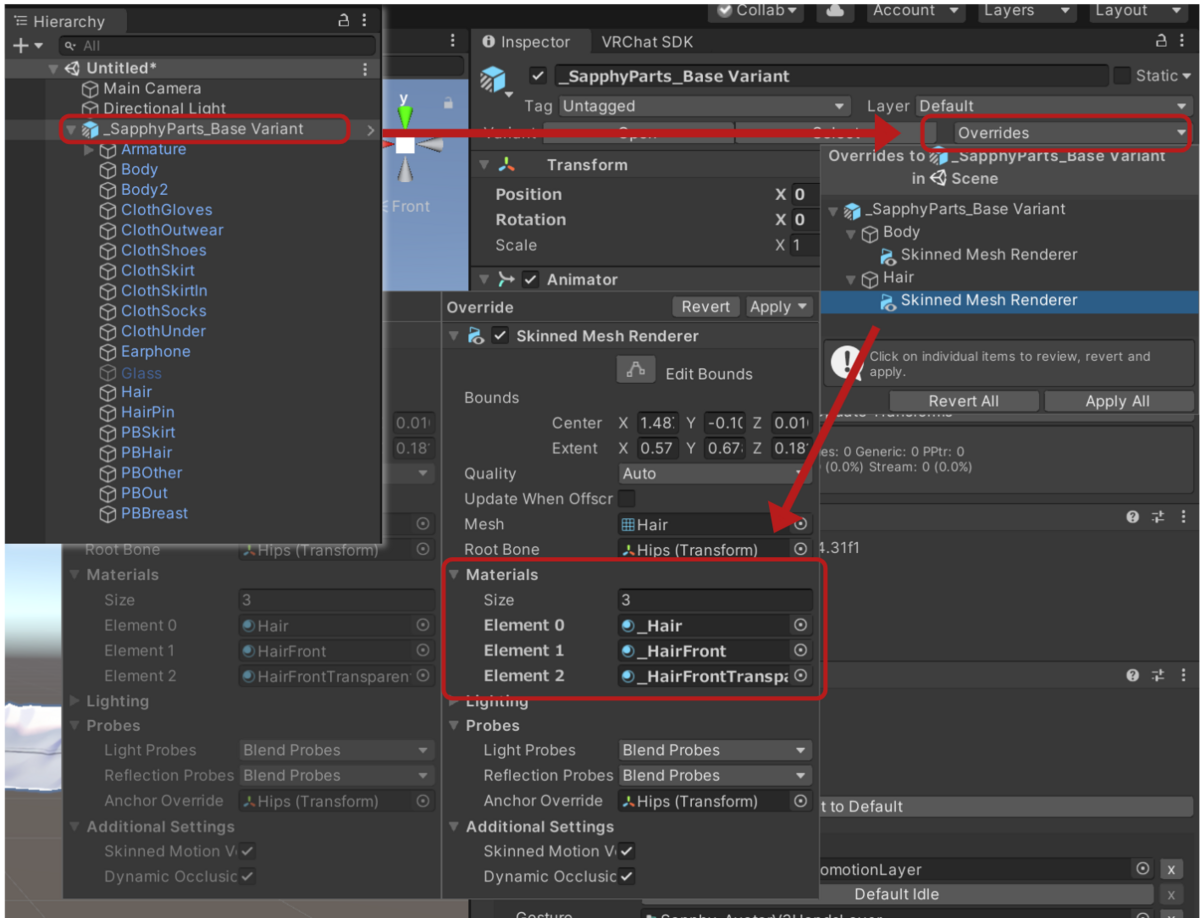
Task: Select Main Camera in the Hierarchy
Action: [x=152, y=88]
